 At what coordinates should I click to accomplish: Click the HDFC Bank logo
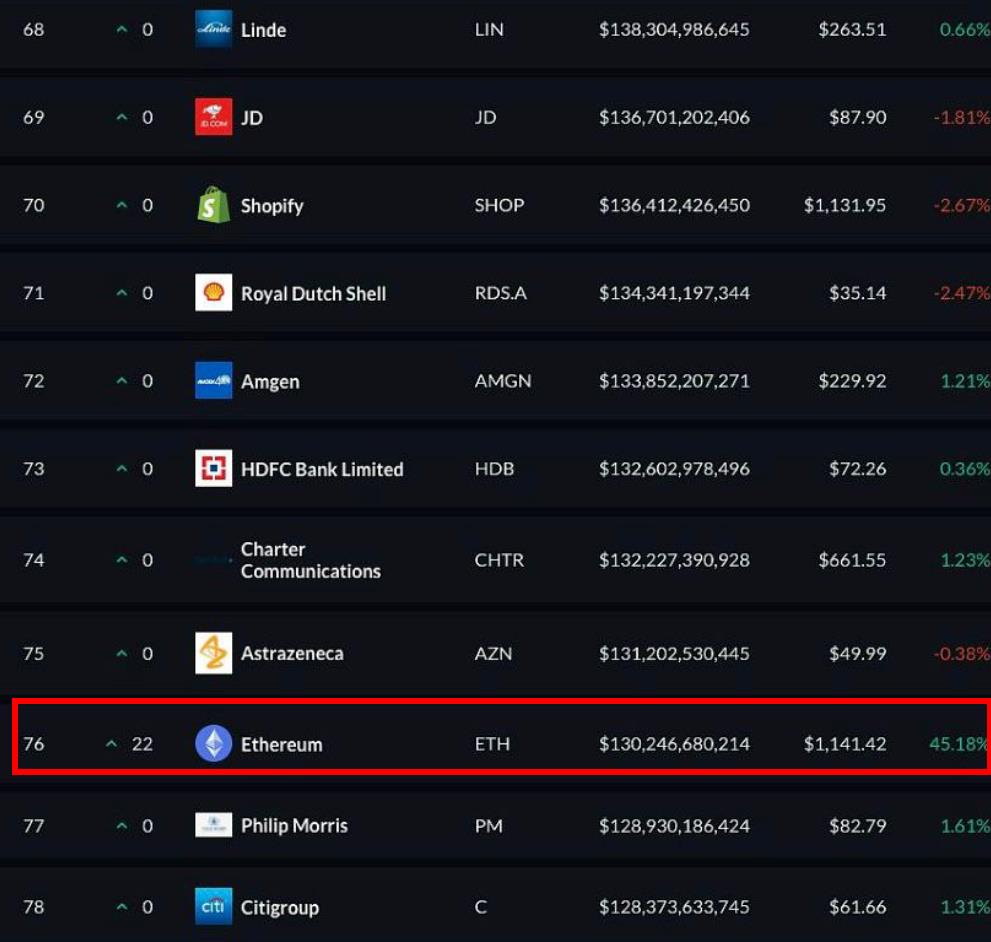[x=214, y=468]
